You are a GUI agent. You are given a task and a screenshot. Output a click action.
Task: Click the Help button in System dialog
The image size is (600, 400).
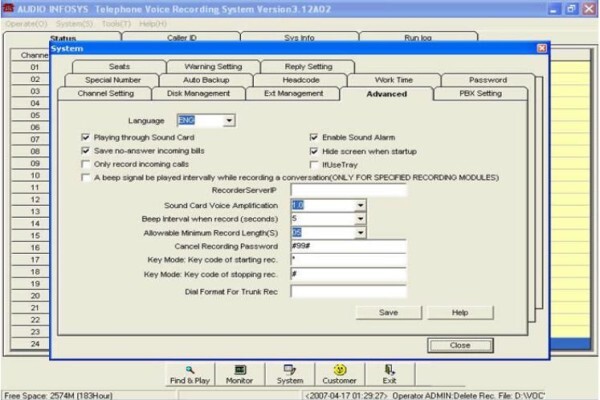click(x=460, y=312)
